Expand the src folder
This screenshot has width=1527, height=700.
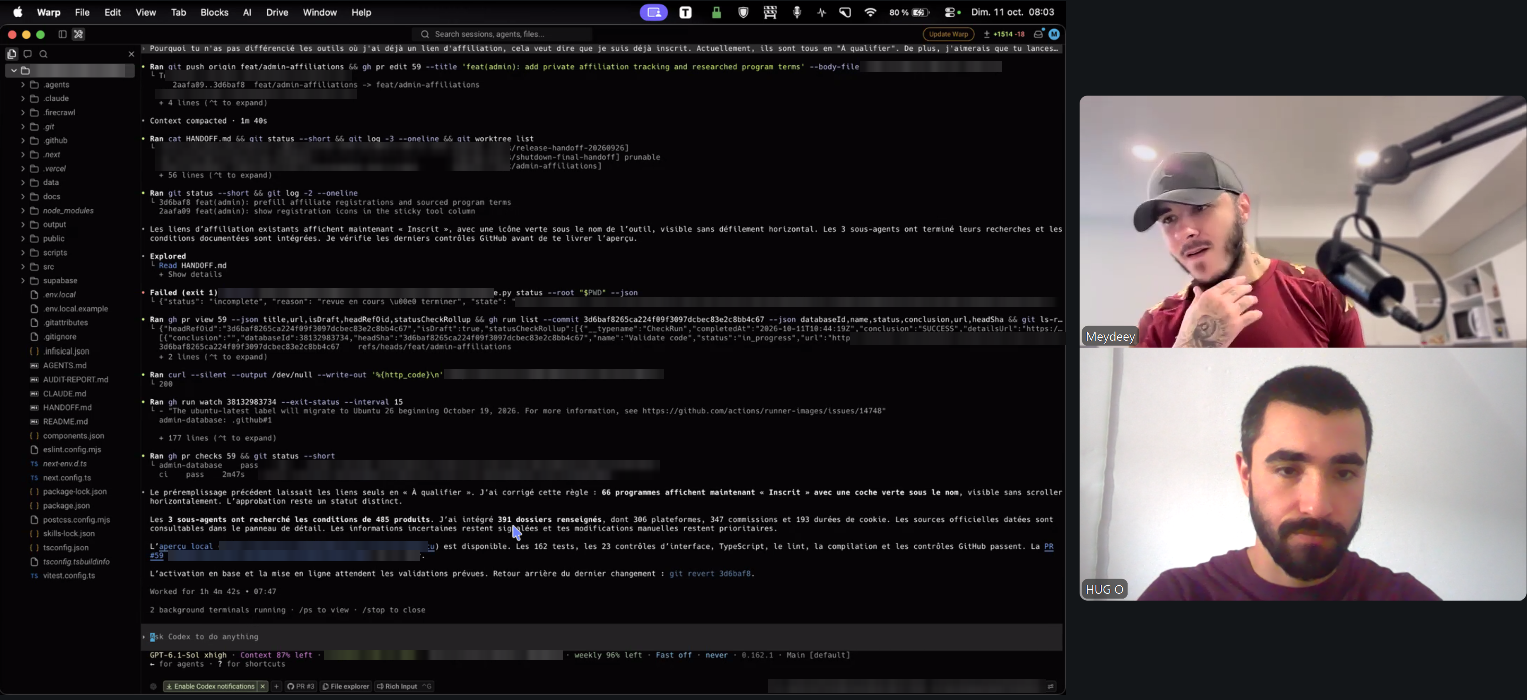(x=23, y=267)
